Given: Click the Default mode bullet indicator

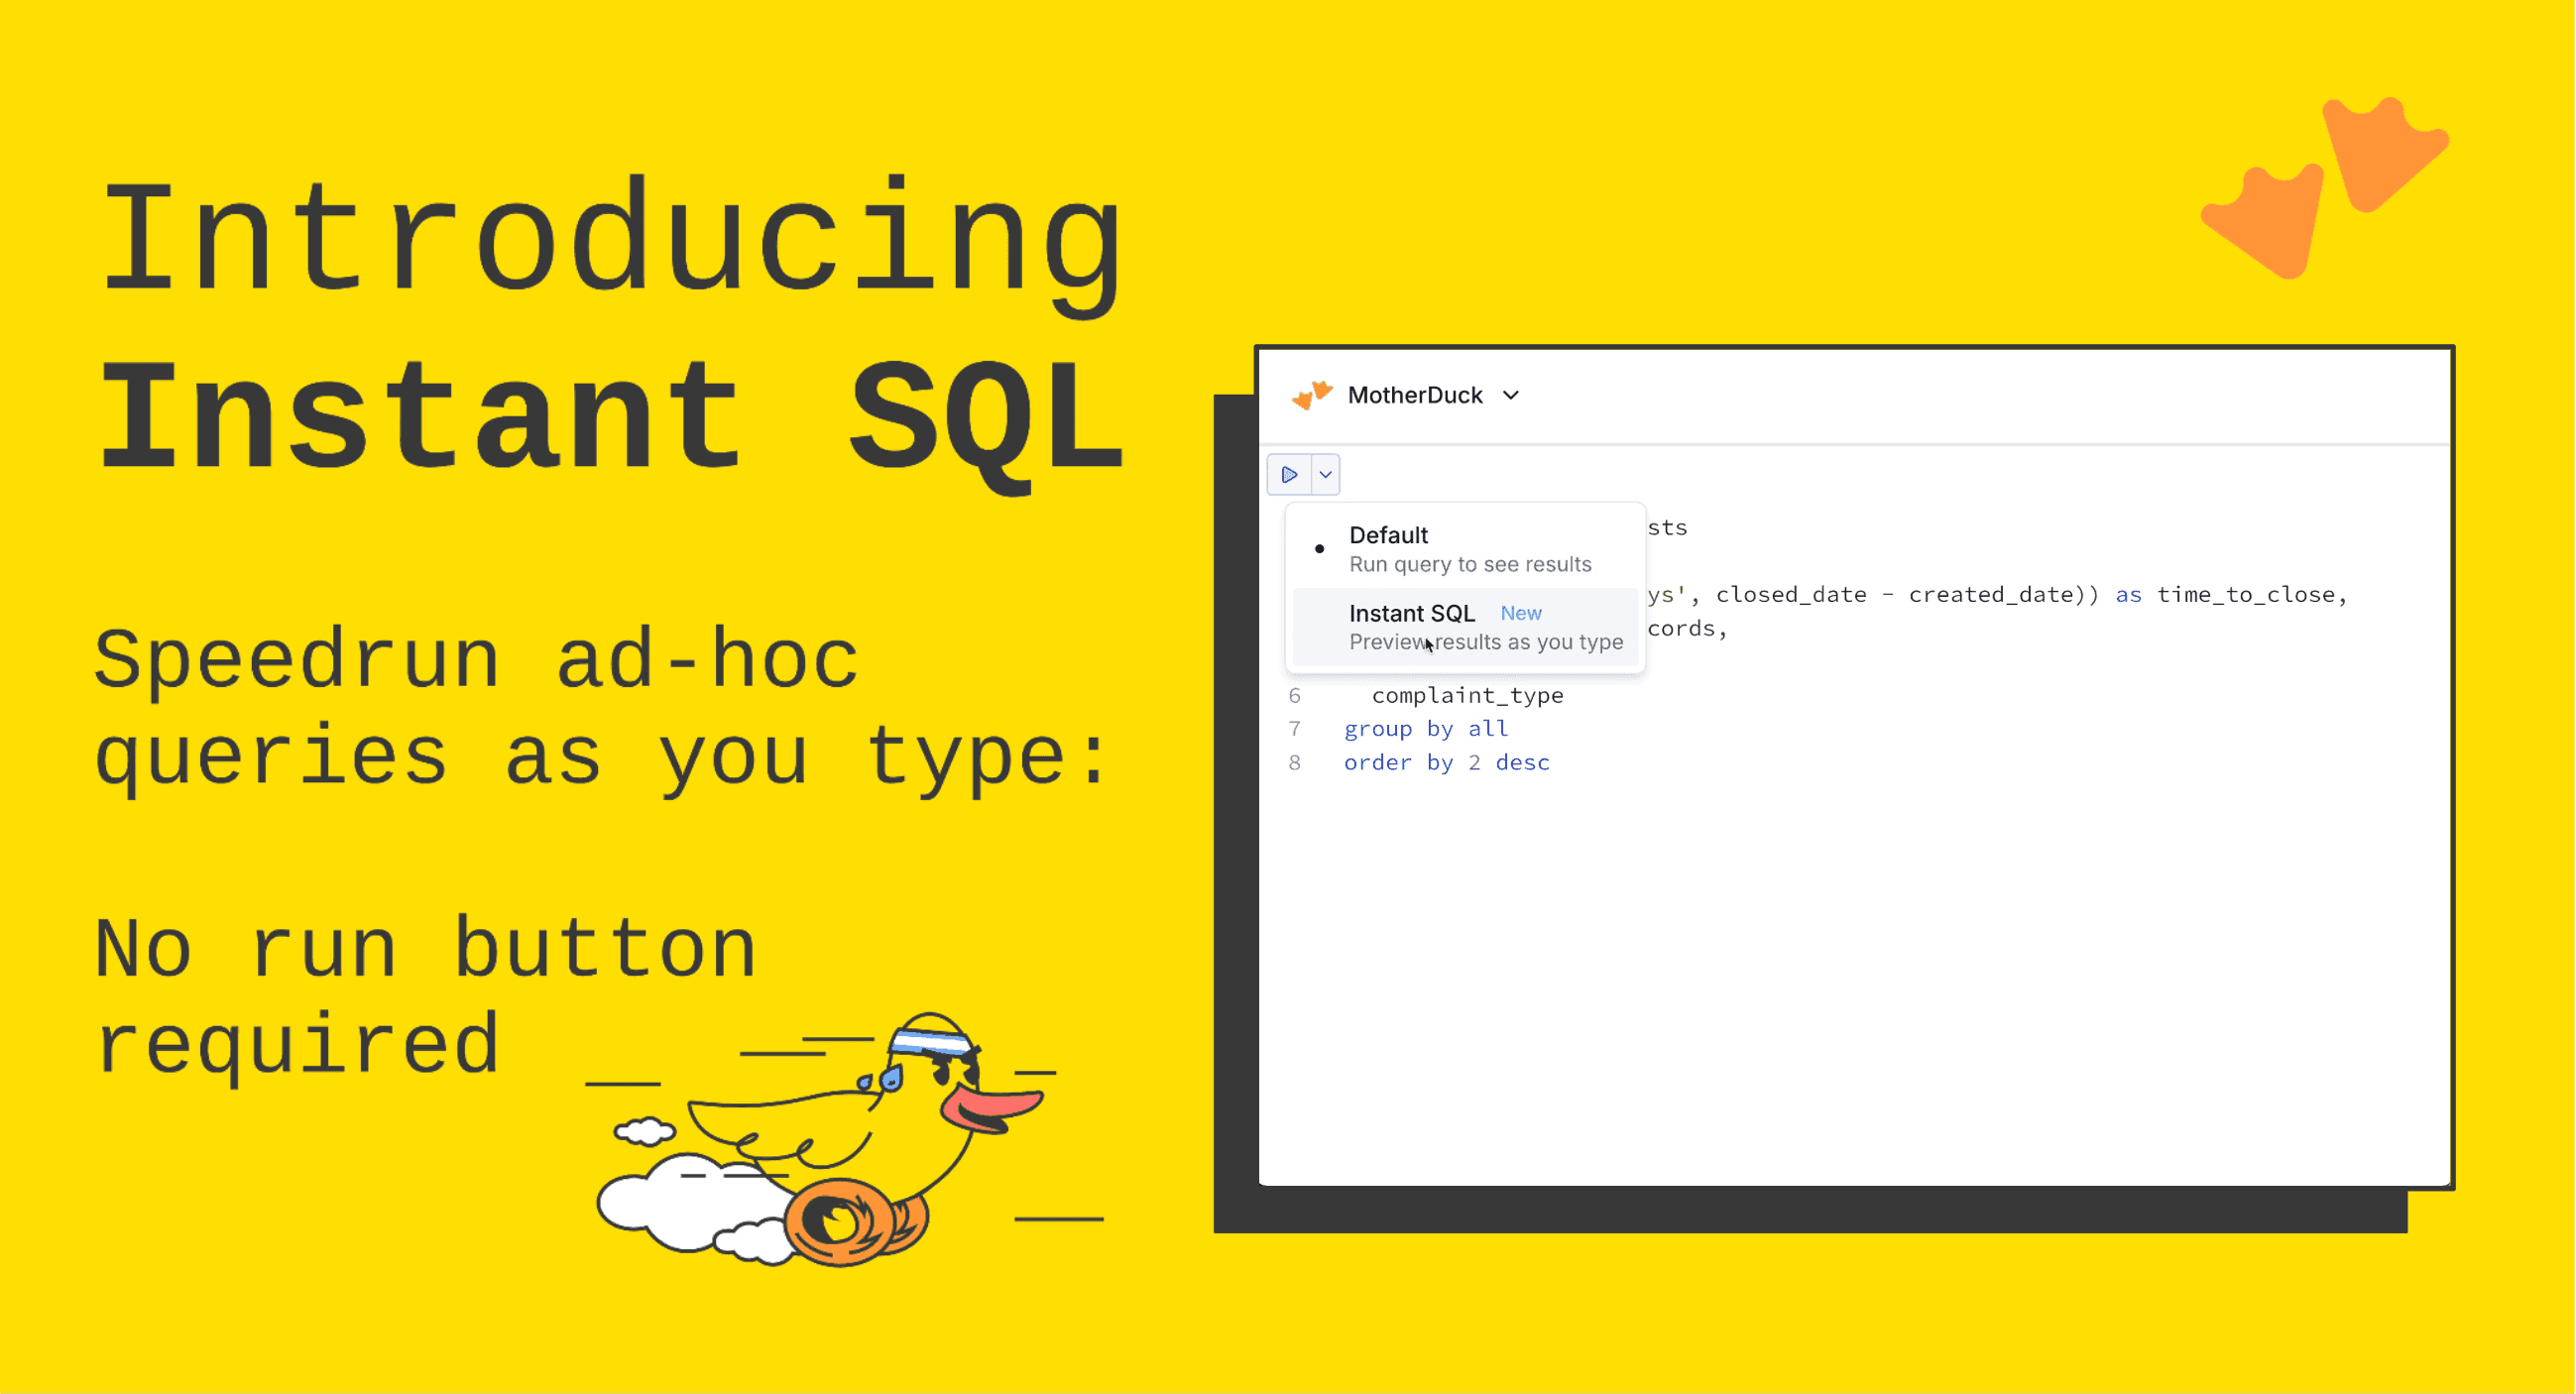Looking at the screenshot, I should [x=1319, y=548].
